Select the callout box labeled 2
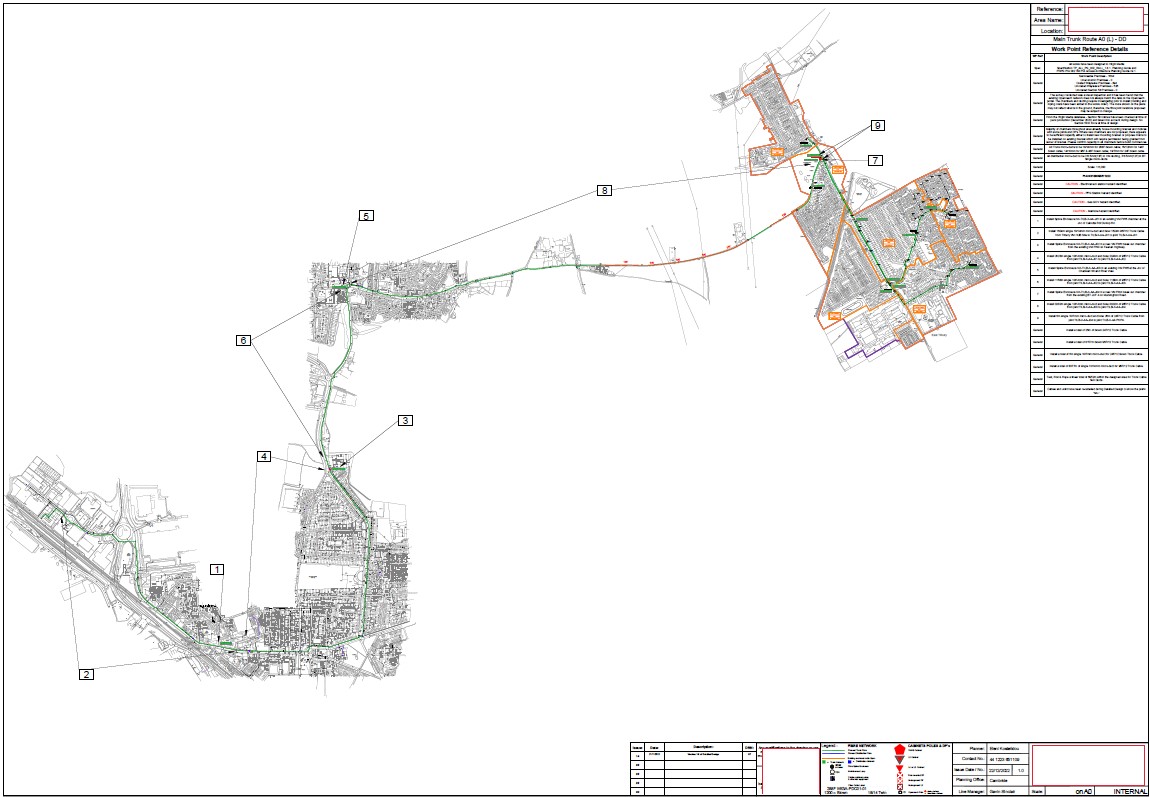 pyautogui.click(x=87, y=674)
